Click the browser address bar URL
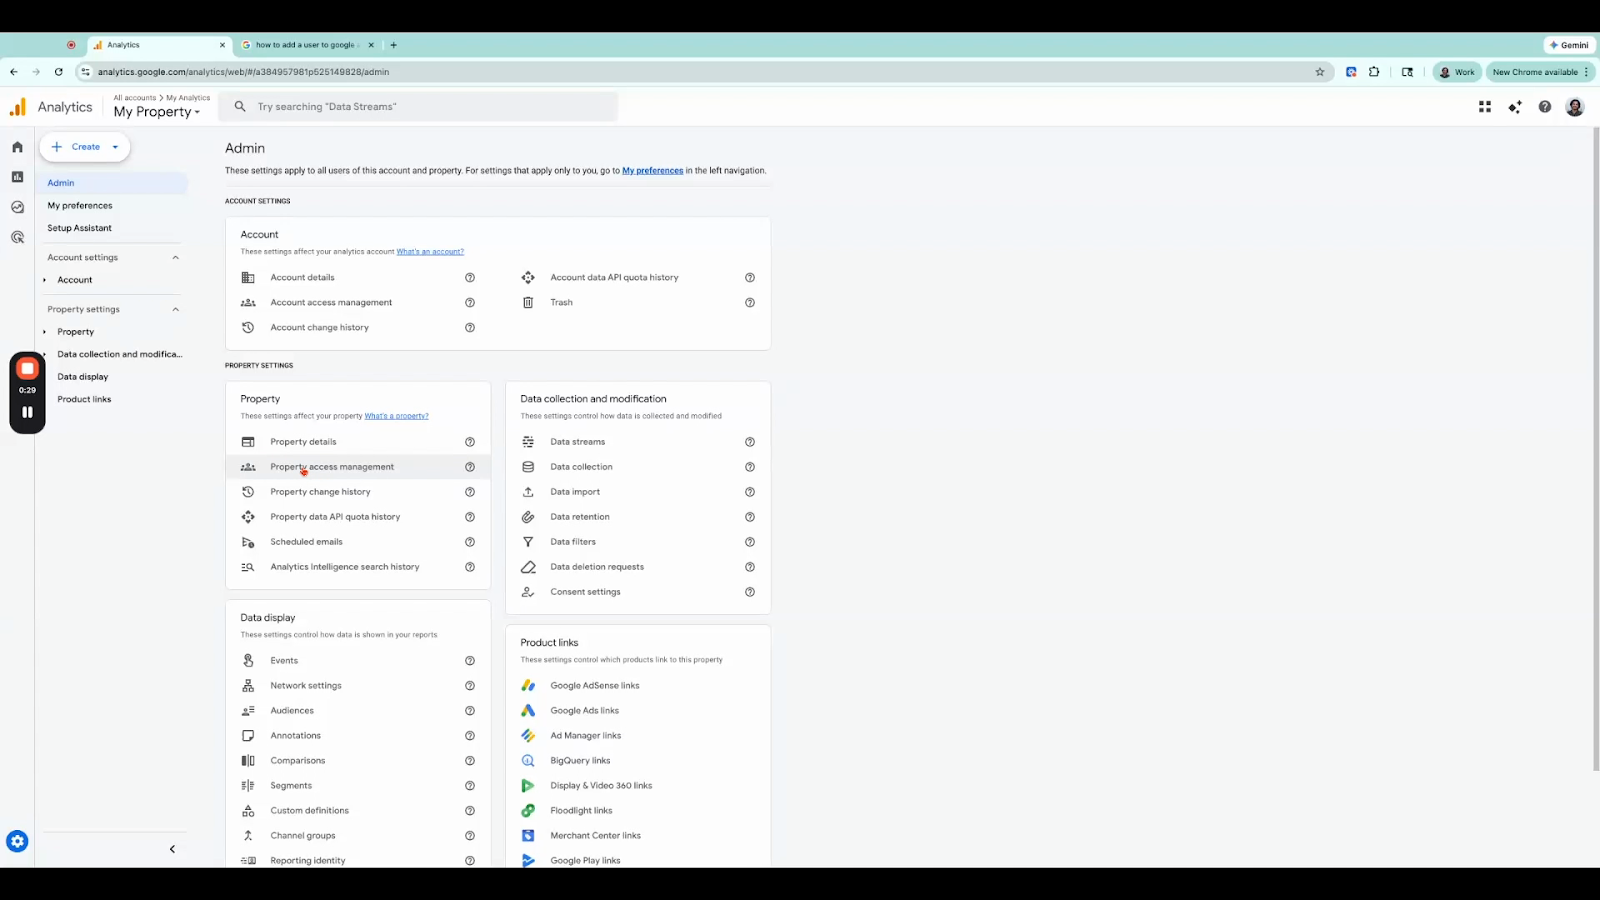 [243, 72]
